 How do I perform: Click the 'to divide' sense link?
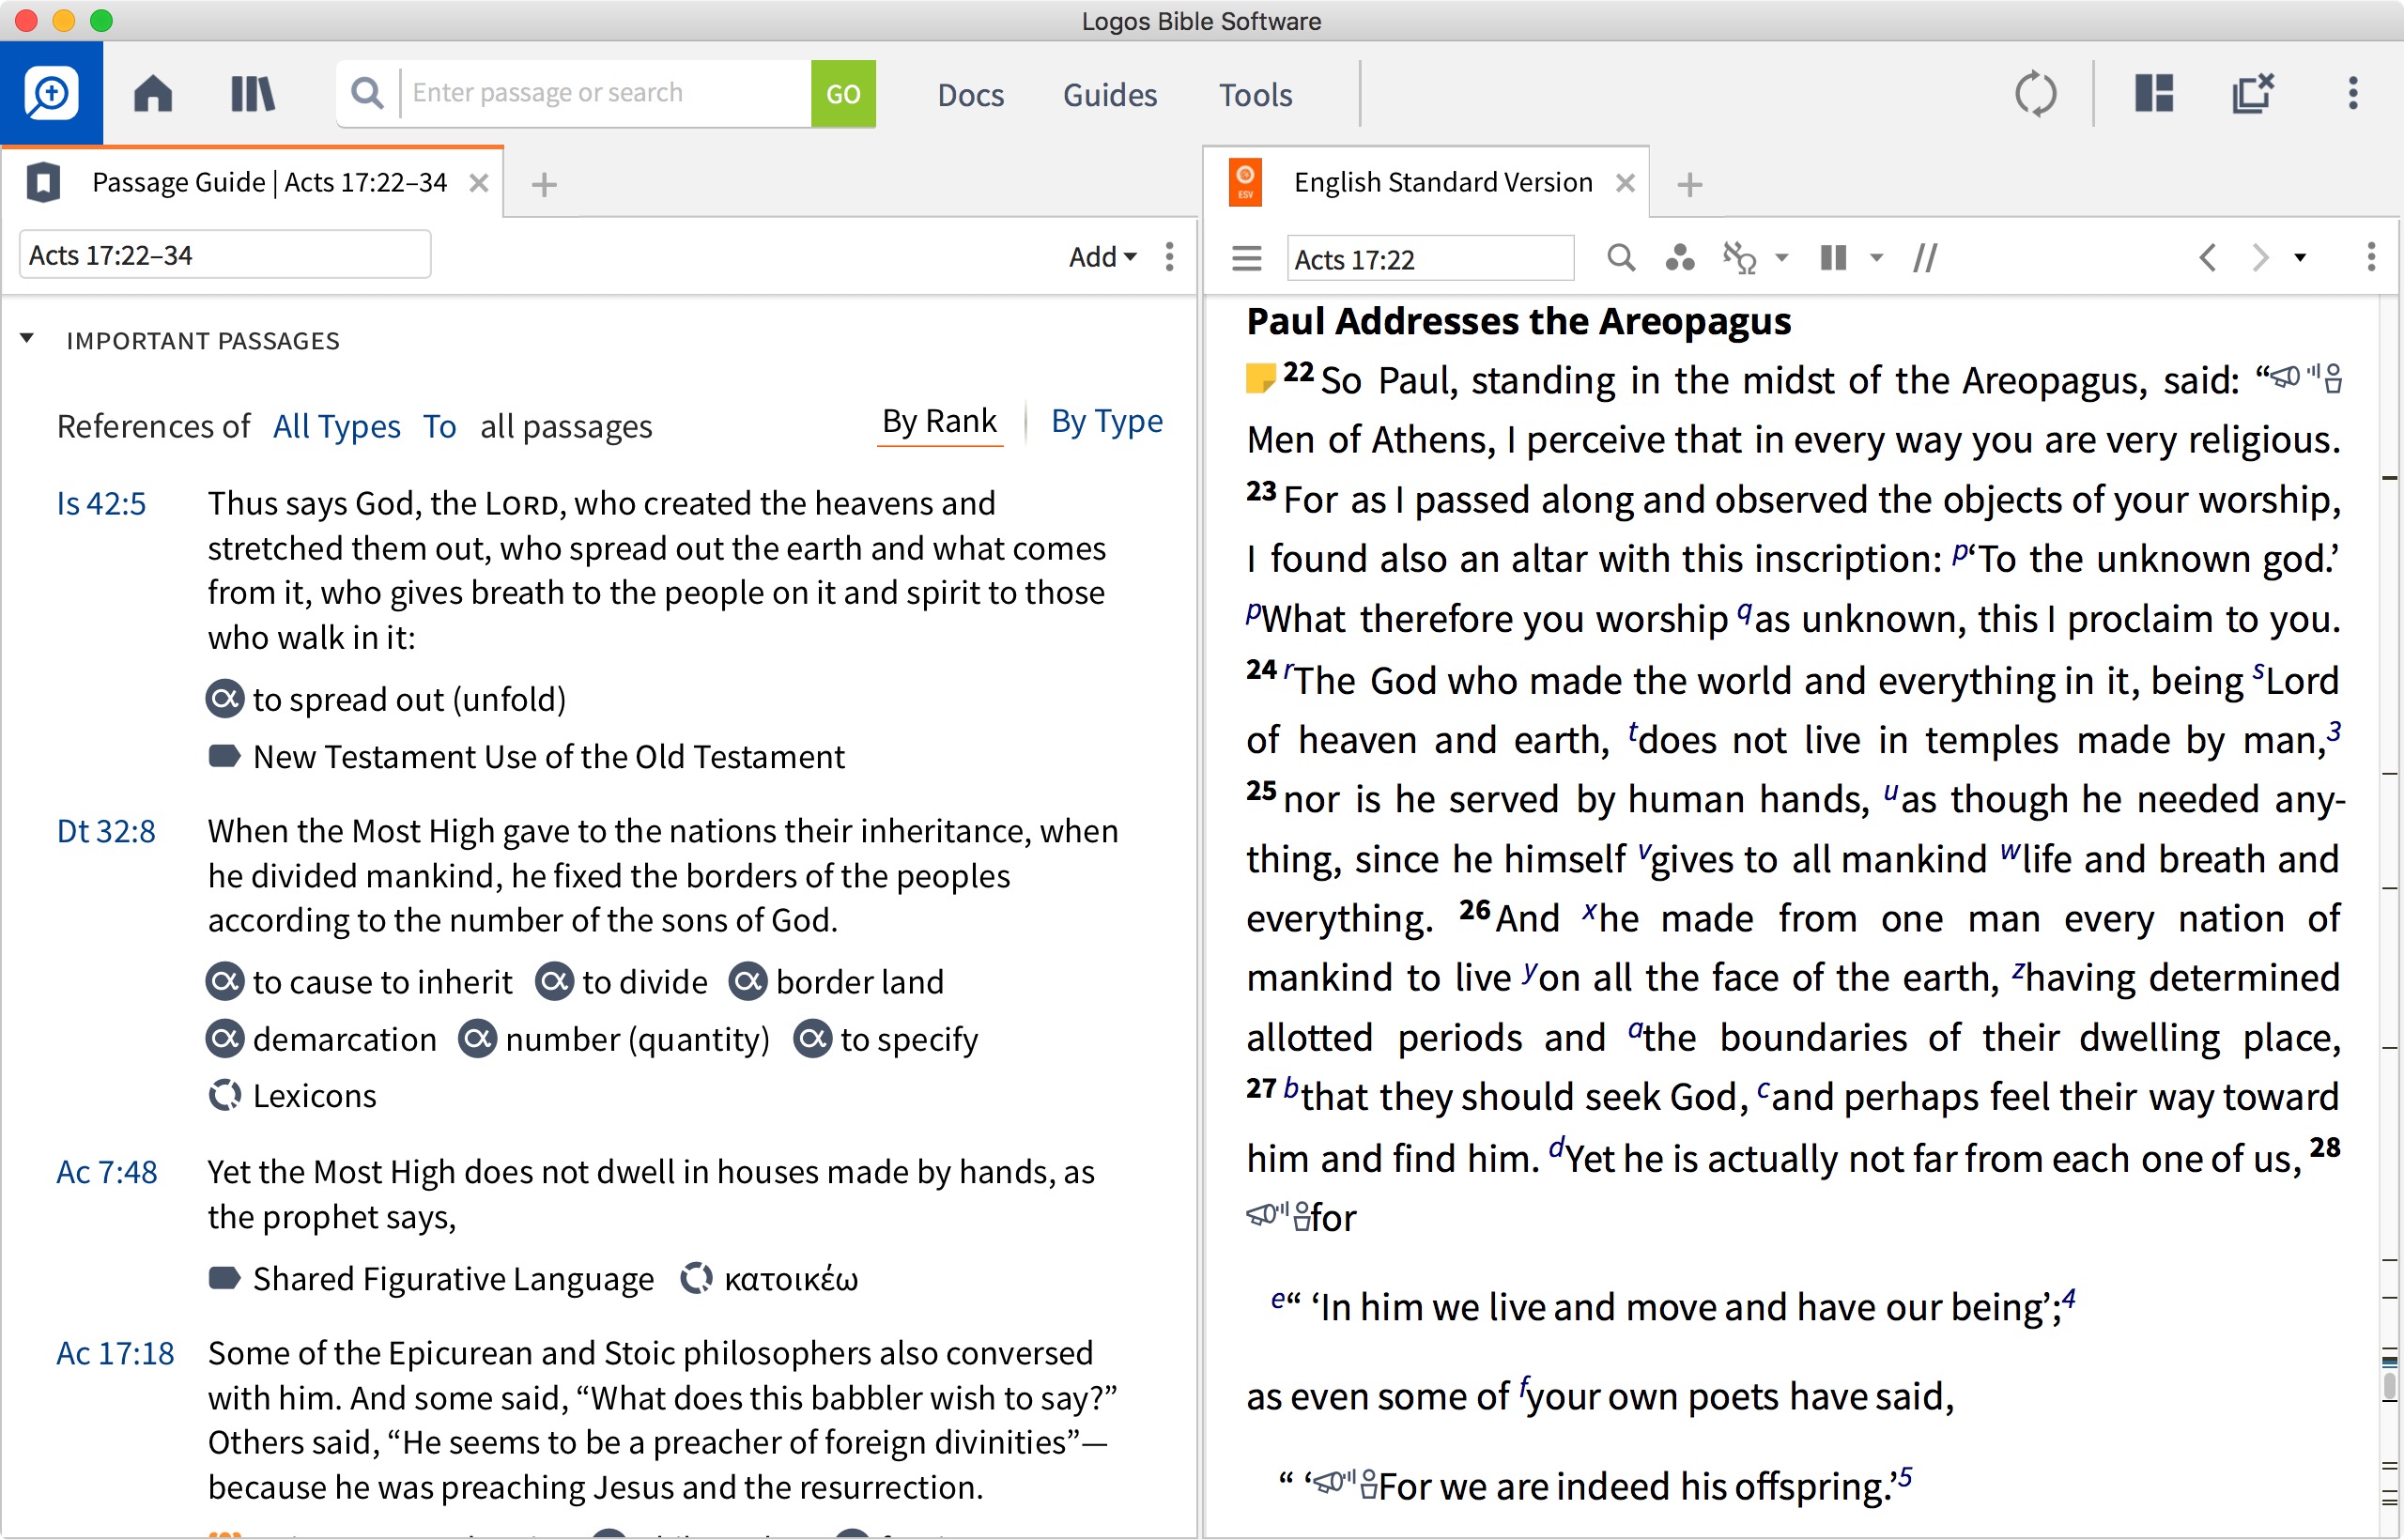pos(645,982)
